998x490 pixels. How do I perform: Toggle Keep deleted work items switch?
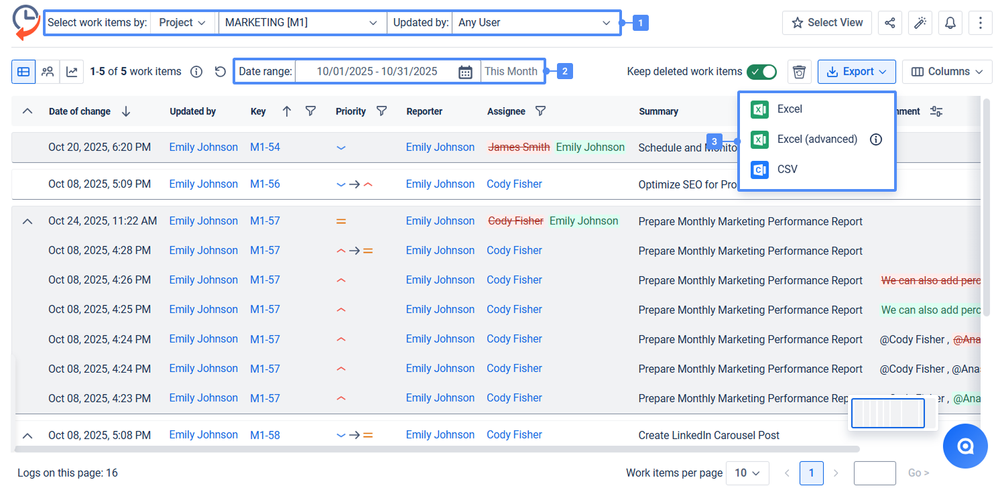pyautogui.click(x=761, y=72)
